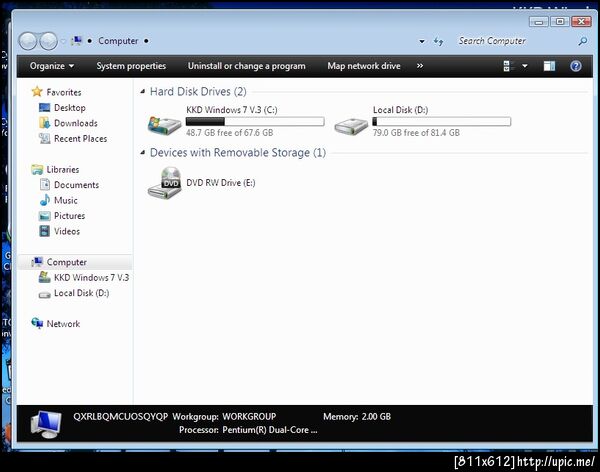
Task: Click the Computer icon in address bar
Action: click(x=77, y=41)
